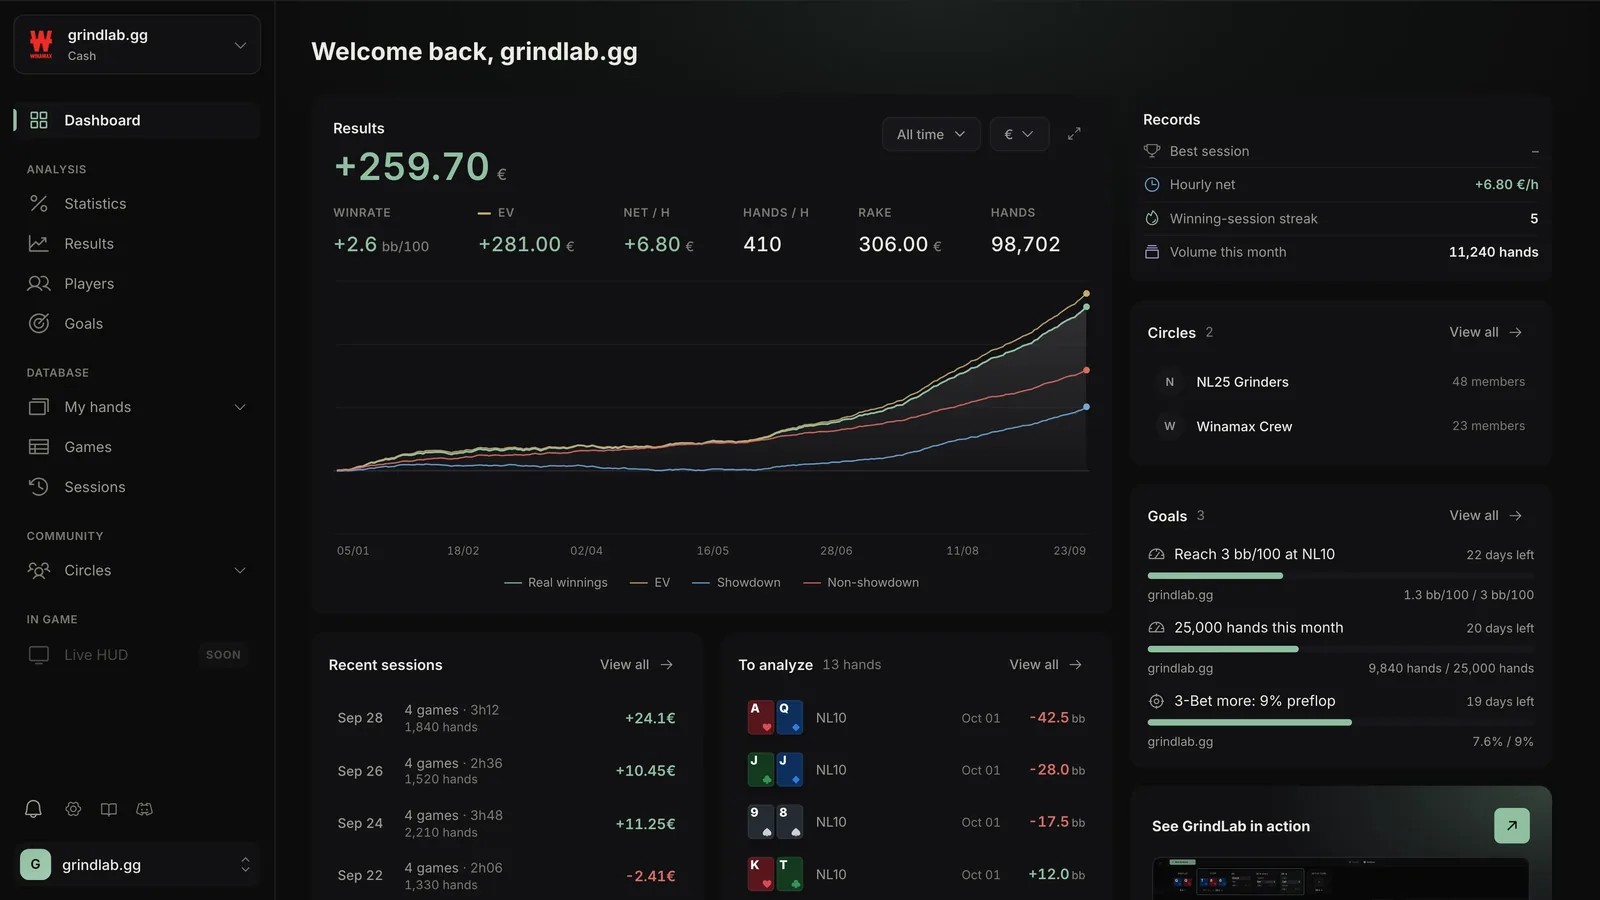Toggle the Non-showdown series in the legend
Image resolution: width=1600 pixels, height=900 pixels.
pyautogui.click(x=861, y=583)
